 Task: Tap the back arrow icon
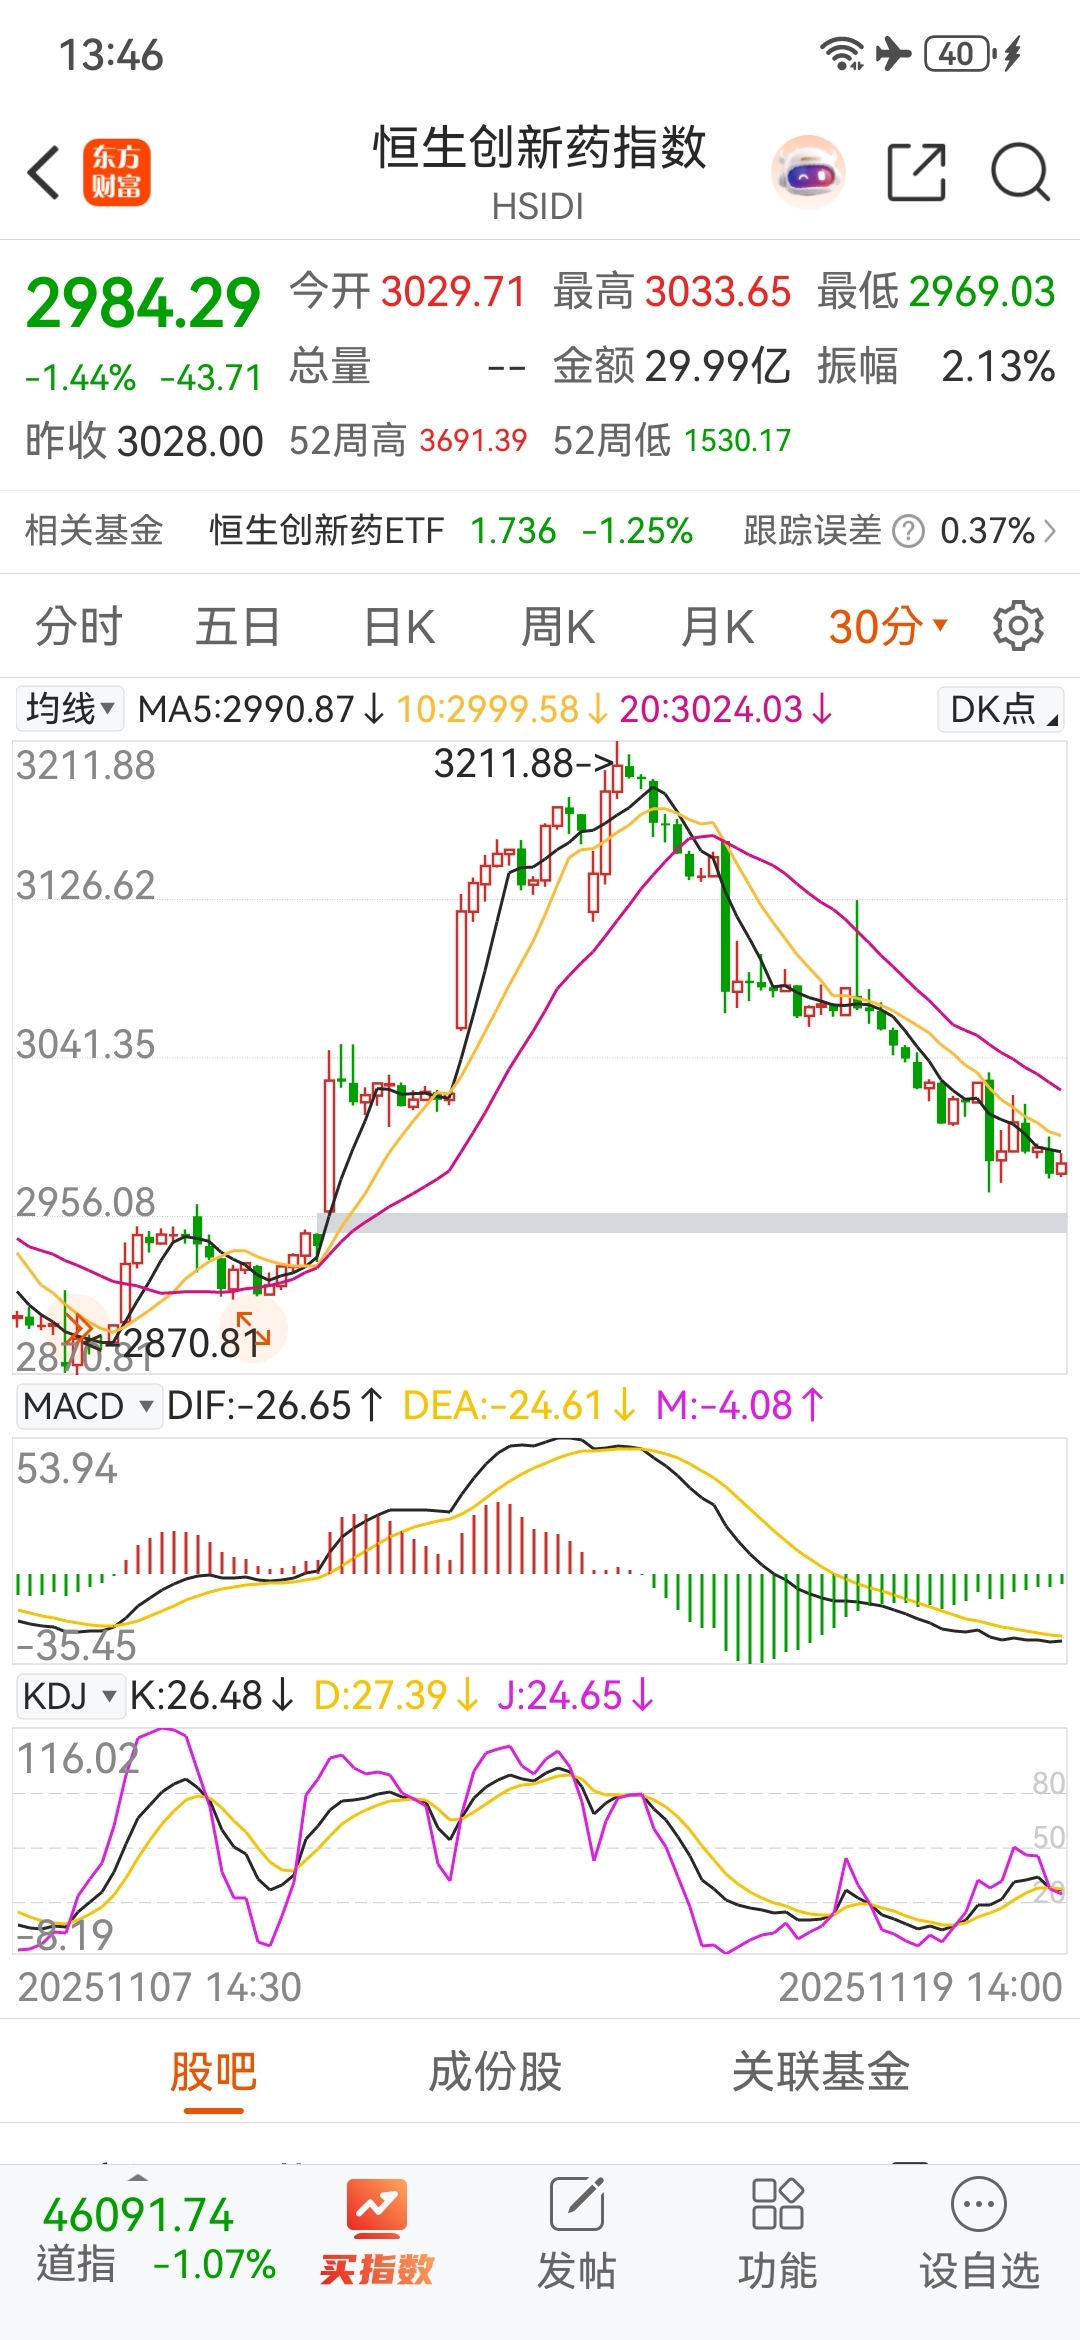click(44, 172)
